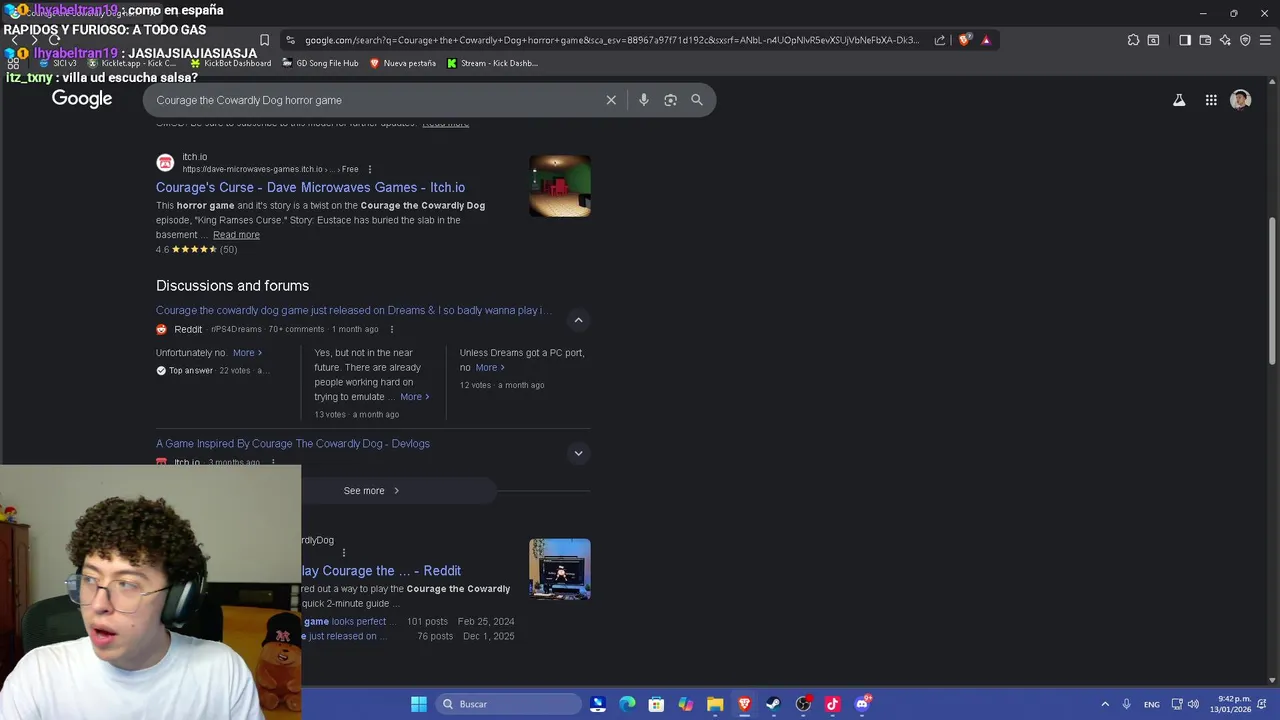Read more of Courage's Curse description
Image resolution: width=1280 pixels, height=720 pixels.
(236, 235)
